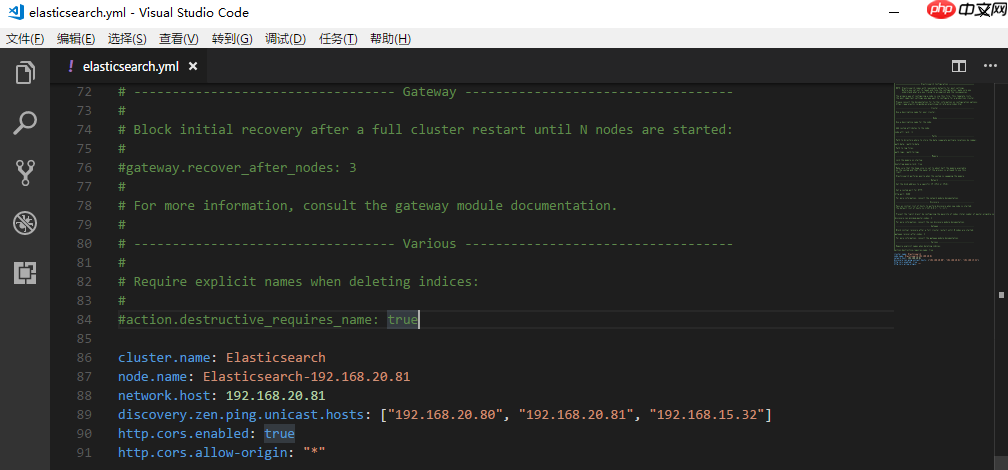The image size is (1008, 470).
Task: Open the 查看(V) menu
Action: (179, 39)
